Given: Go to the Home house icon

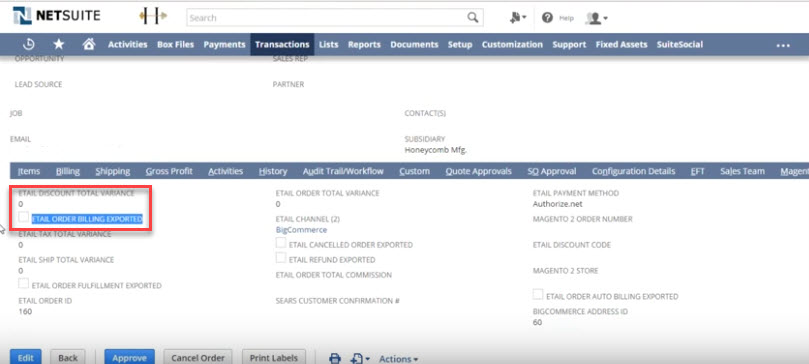Looking at the screenshot, I should pos(89,44).
